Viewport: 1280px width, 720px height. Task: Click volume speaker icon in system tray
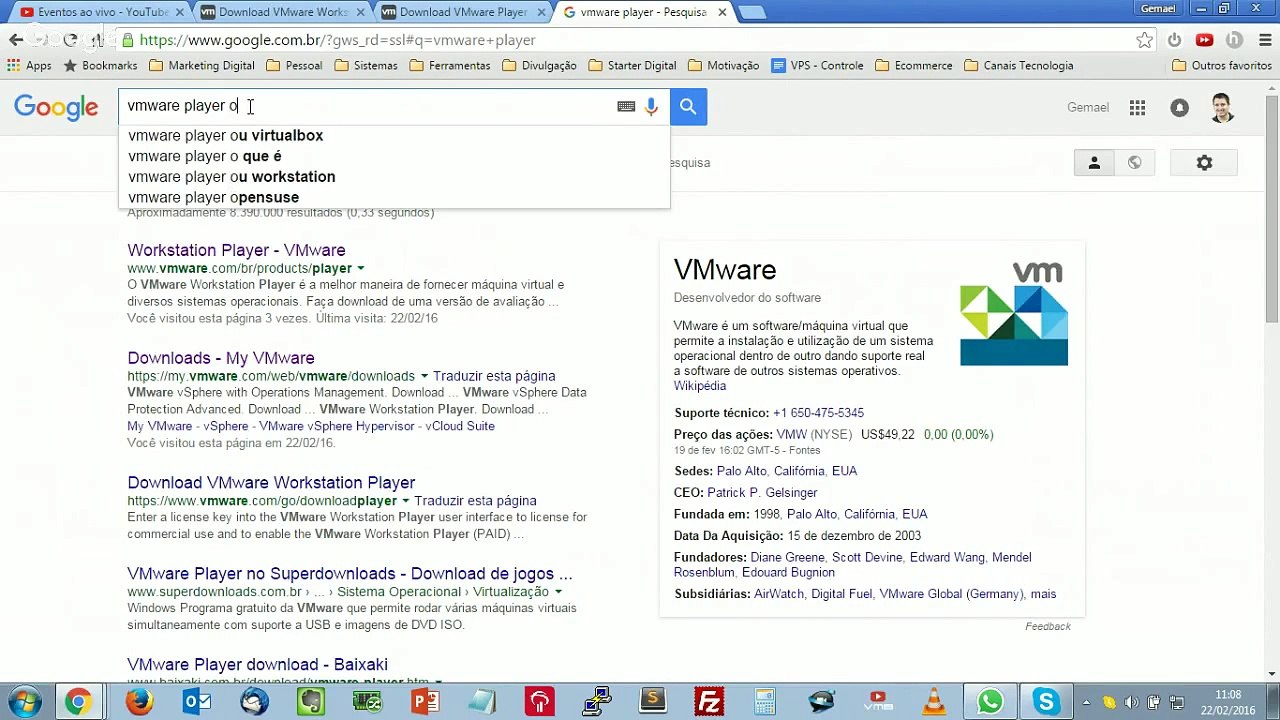[x=1131, y=702]
